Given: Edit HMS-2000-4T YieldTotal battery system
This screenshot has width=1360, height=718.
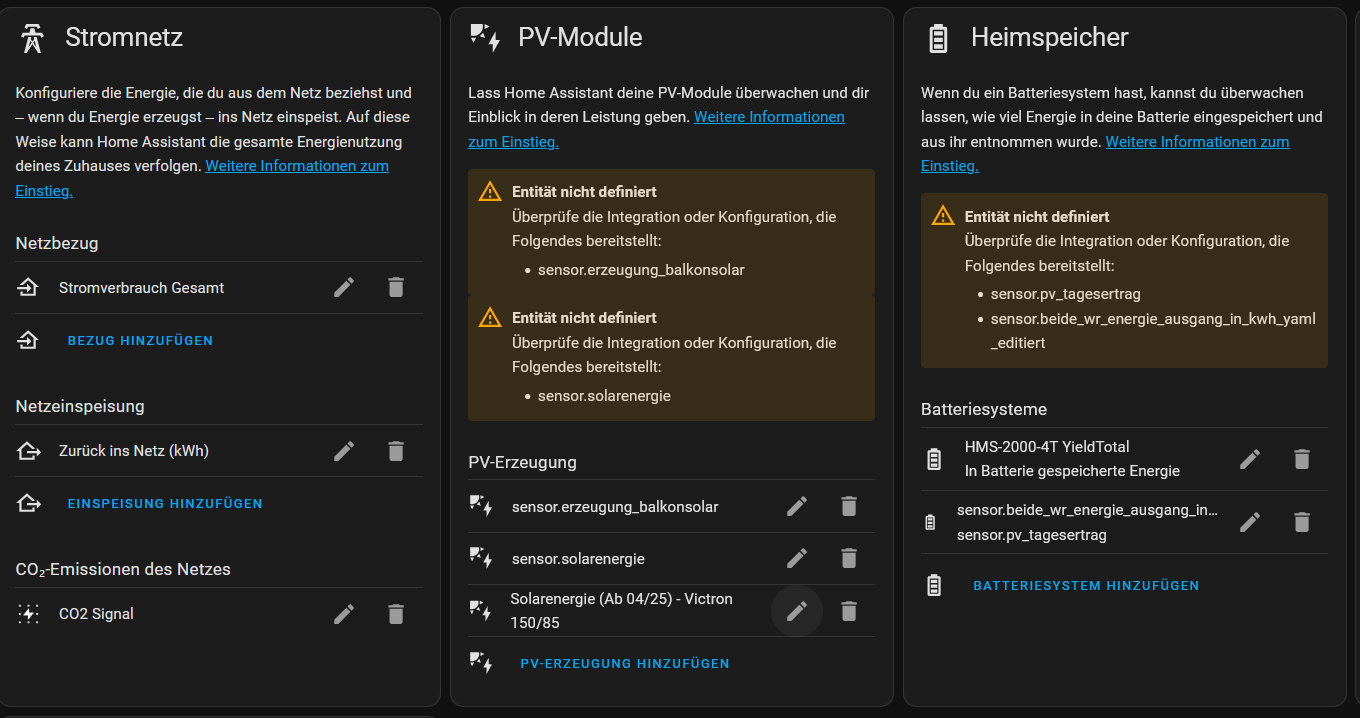Looking at the screenshot, I should tap(1250, 459).
